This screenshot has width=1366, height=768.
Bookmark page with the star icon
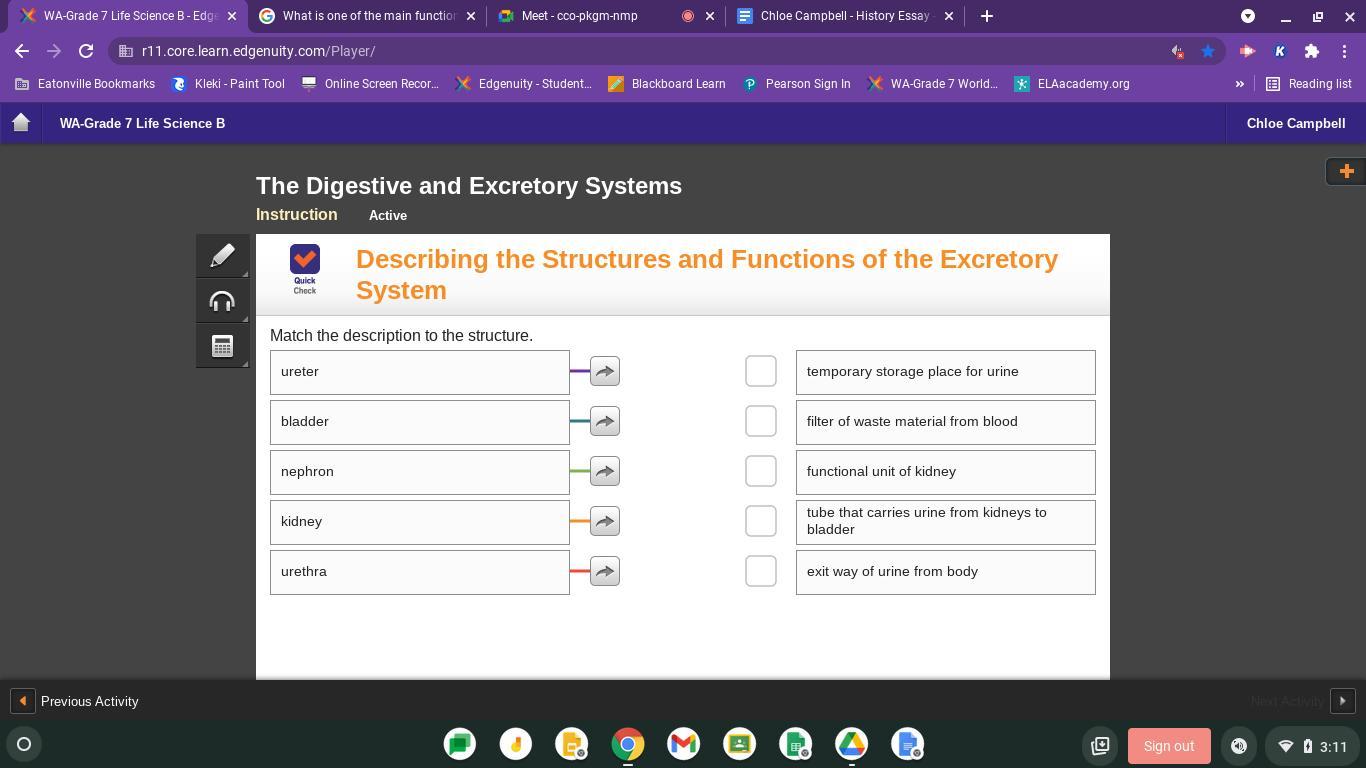1208,51
